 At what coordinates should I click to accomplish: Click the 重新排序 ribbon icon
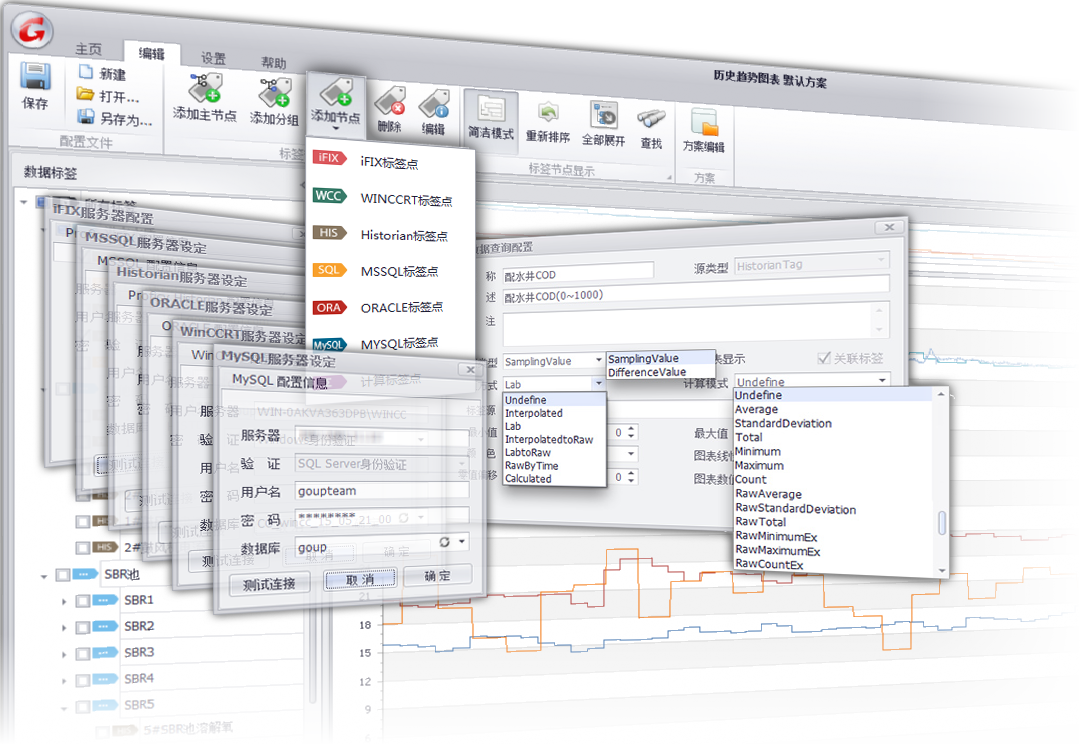(x=548, y=112)
